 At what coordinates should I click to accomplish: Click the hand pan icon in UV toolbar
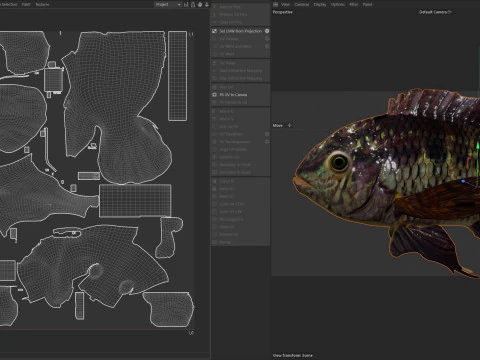point(200,4)
